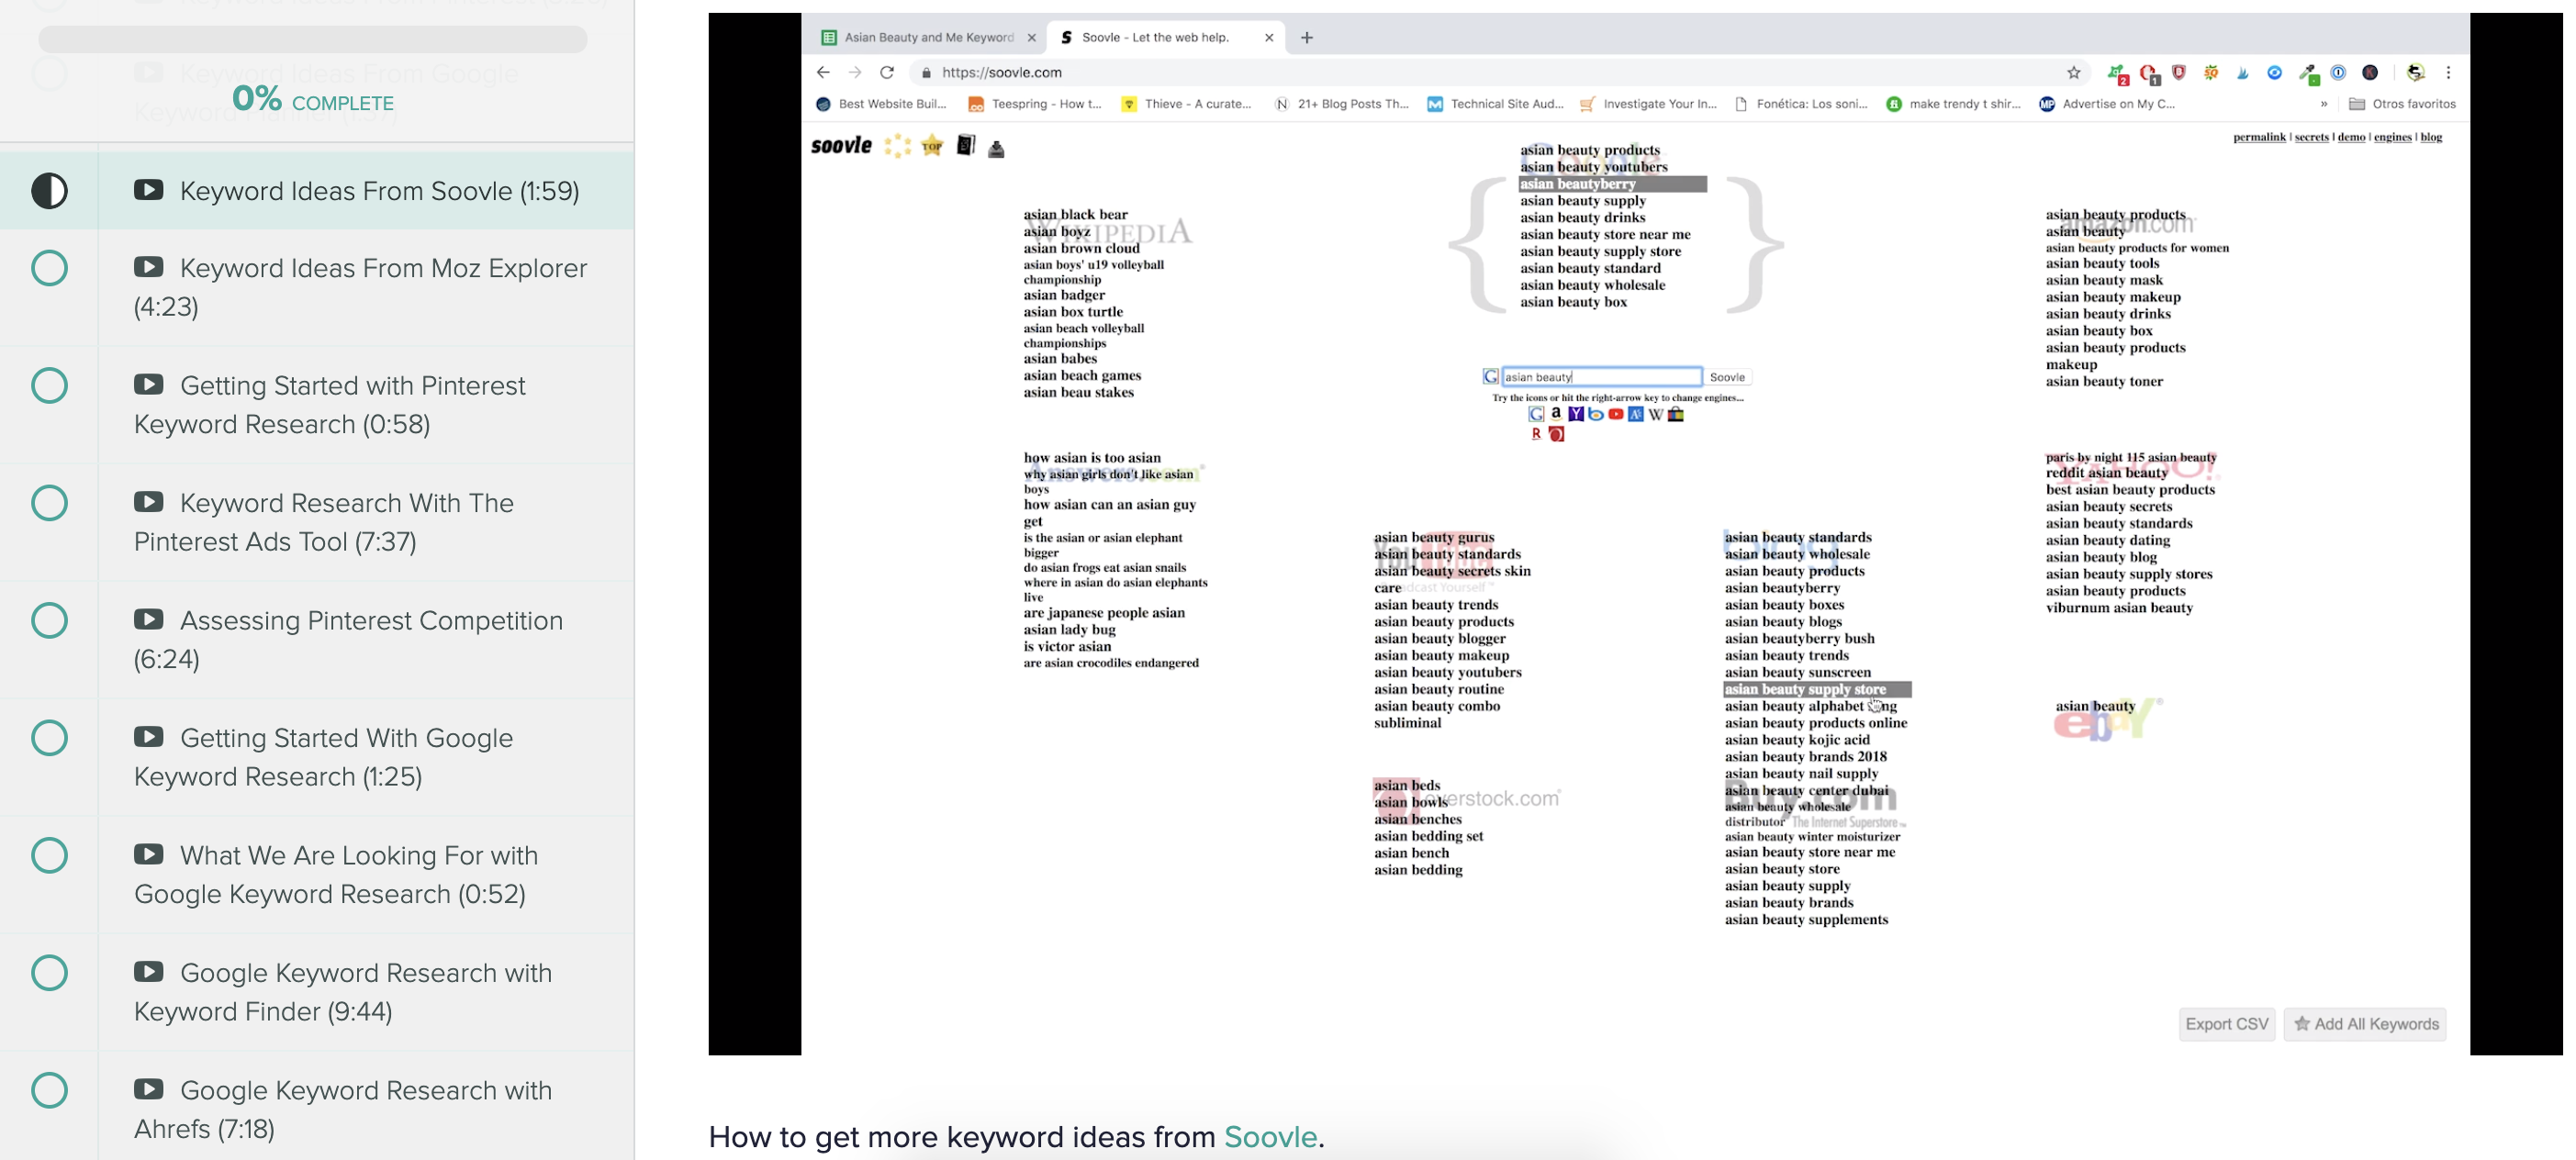Open Best Website Buil... bookmark
Image resolution: width=2576 pixels, height=1160 pixels.
[x=881, y=103]
